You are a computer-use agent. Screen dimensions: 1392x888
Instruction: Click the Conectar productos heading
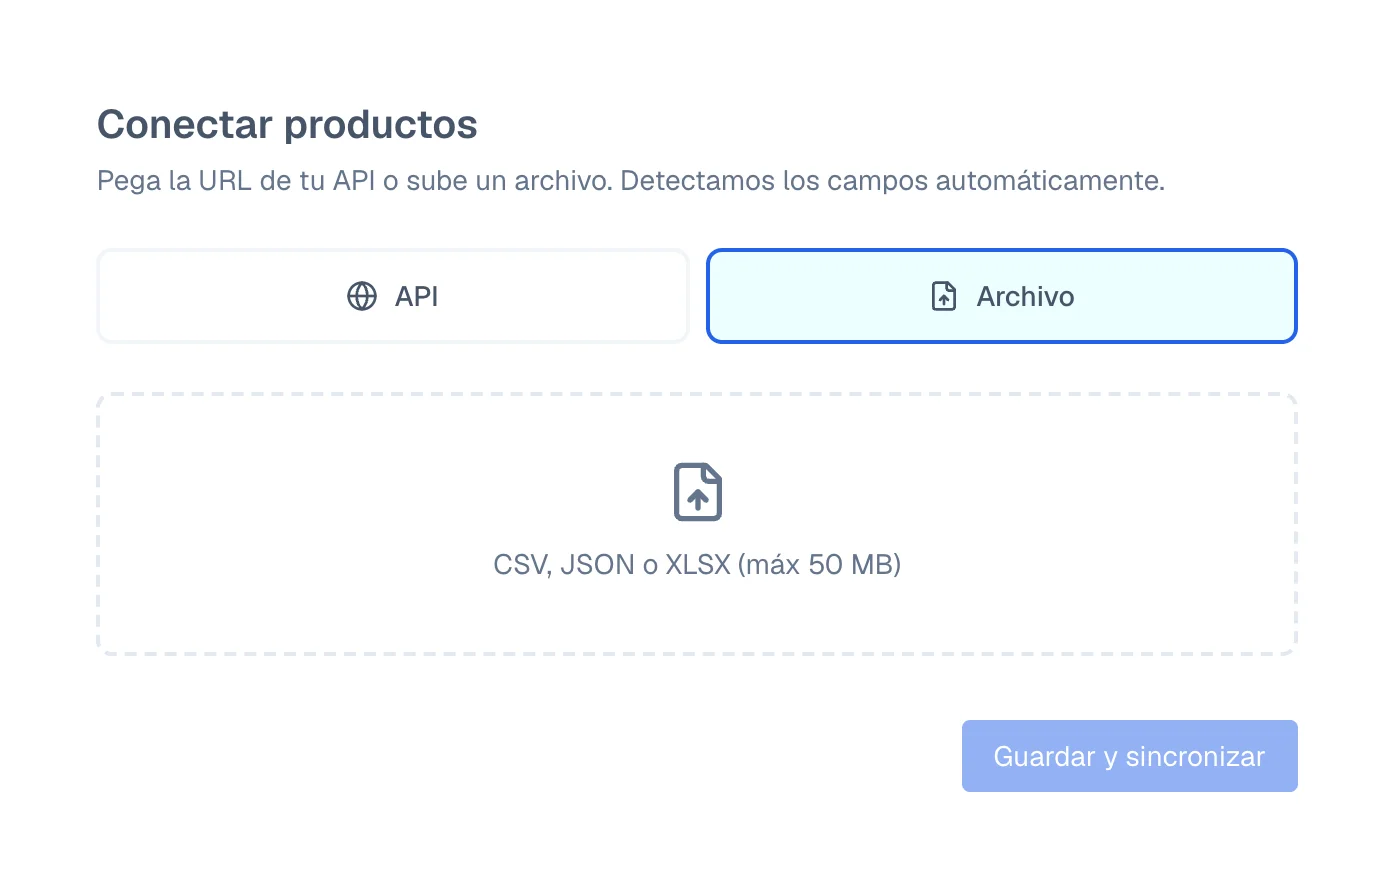pyautogui.click(x=287, y=125)
